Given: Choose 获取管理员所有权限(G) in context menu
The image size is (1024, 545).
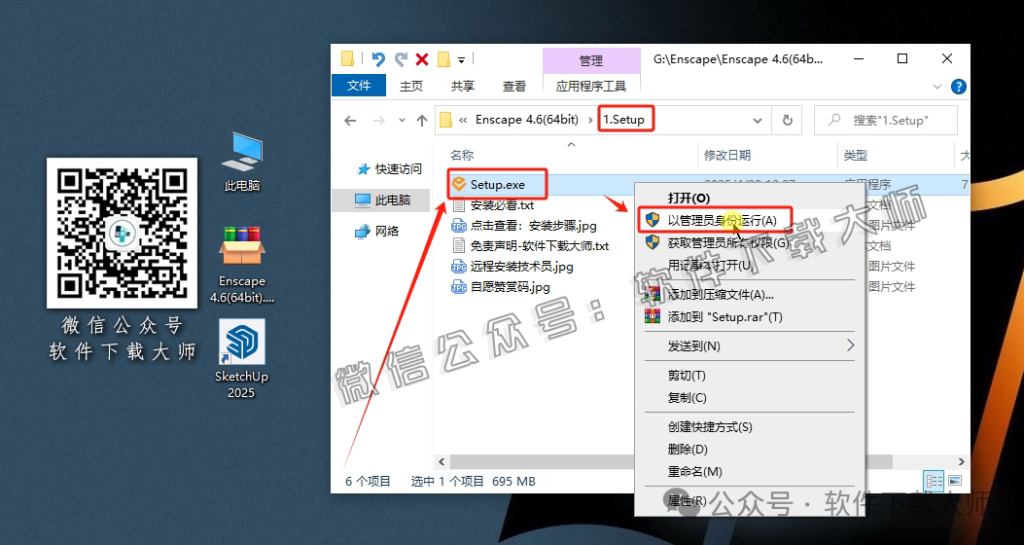Looking at the screenshot, I should (x=750, y=243).
